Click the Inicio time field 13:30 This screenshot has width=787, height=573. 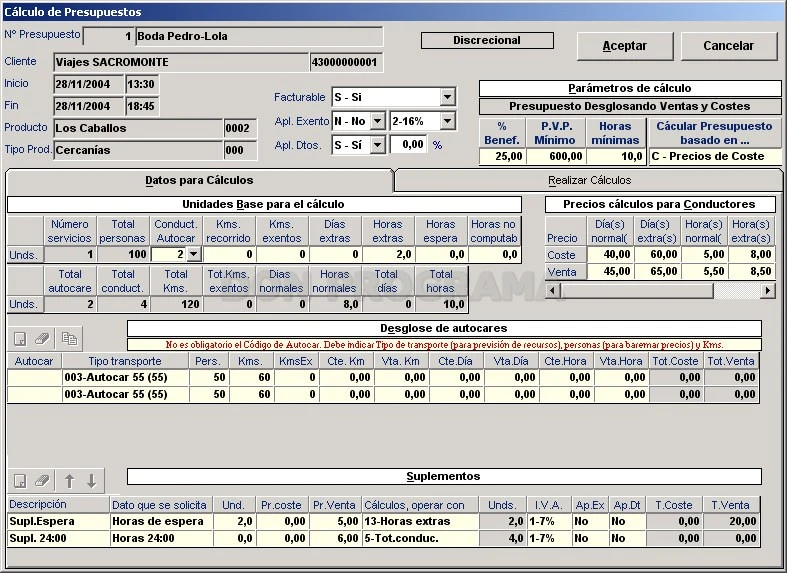coord(142,84)
